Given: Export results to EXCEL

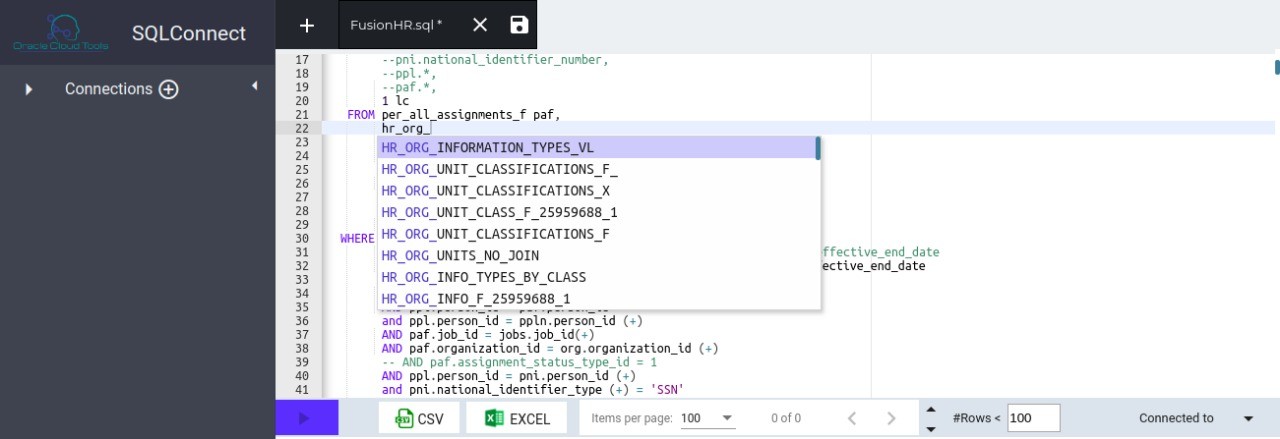Looking at the screenshot, I should [518, 418].
